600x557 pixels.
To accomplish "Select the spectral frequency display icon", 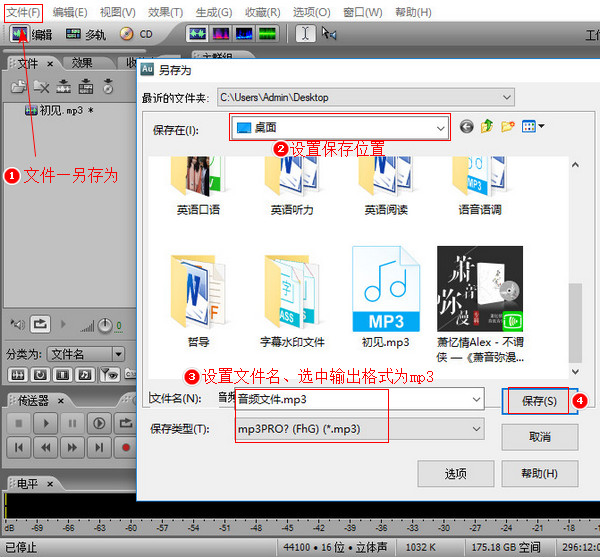I will pyautogui.click(x=221, y=34).
